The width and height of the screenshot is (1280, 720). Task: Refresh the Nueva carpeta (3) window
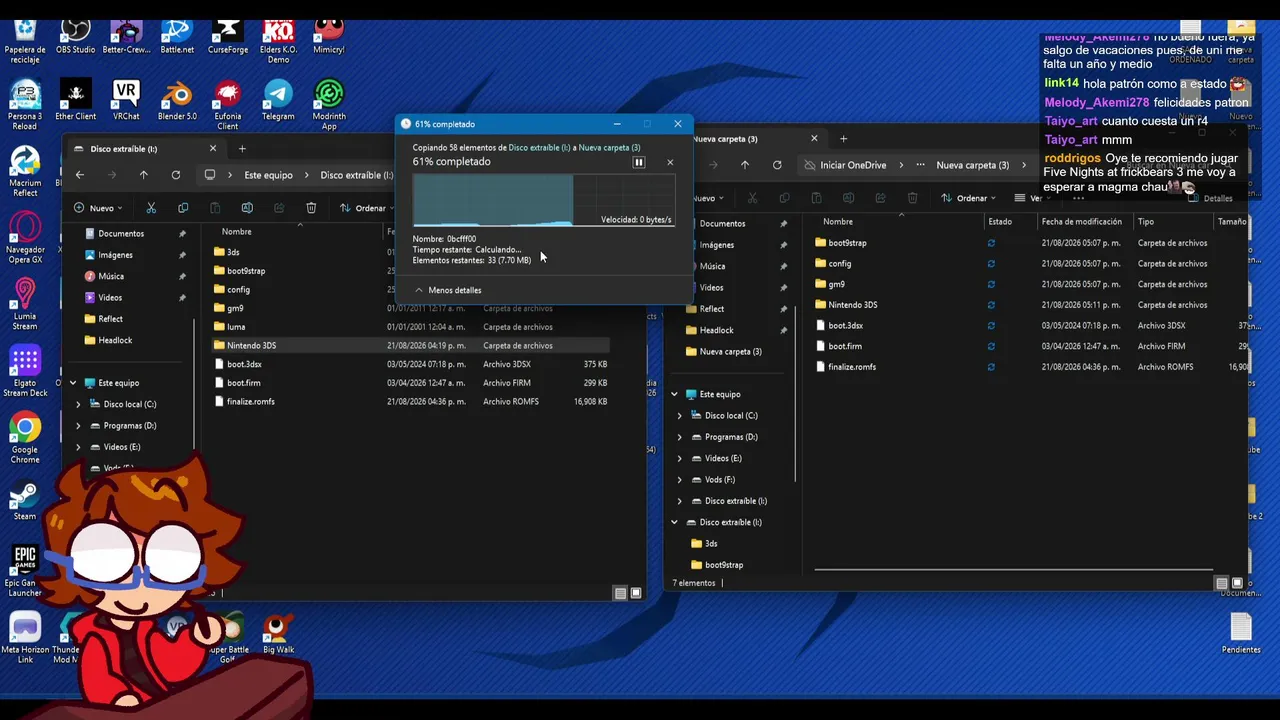click(x=777, y=165)
